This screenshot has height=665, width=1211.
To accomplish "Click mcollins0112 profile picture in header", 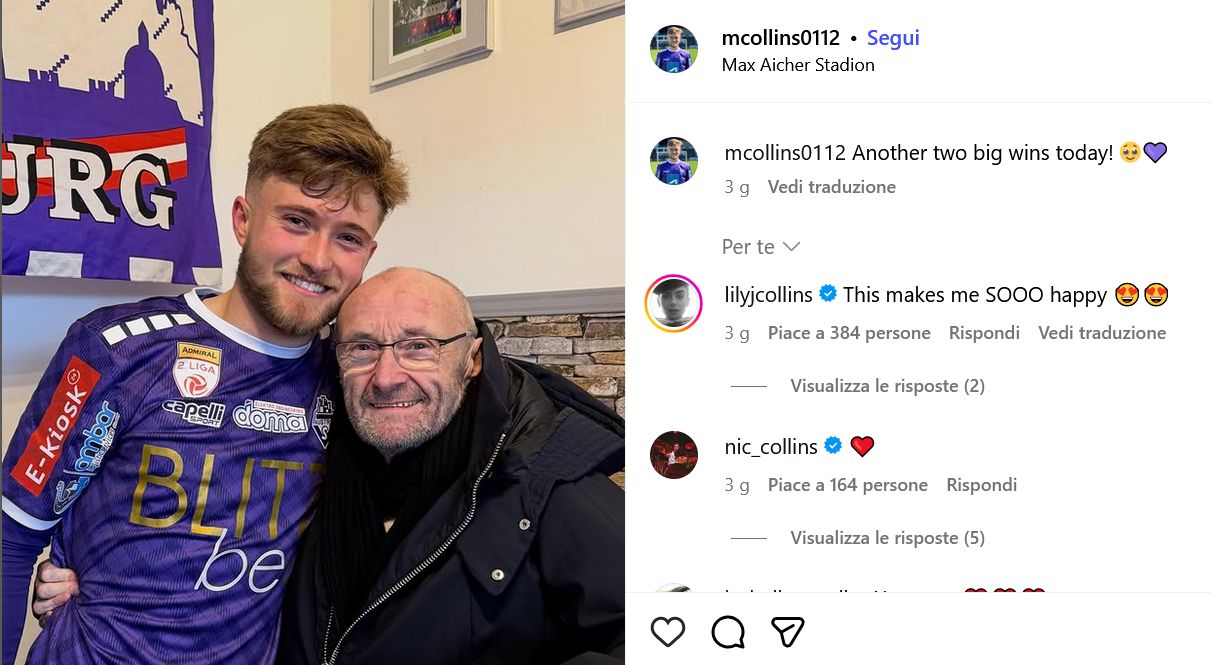I will (x=674, y=49).
